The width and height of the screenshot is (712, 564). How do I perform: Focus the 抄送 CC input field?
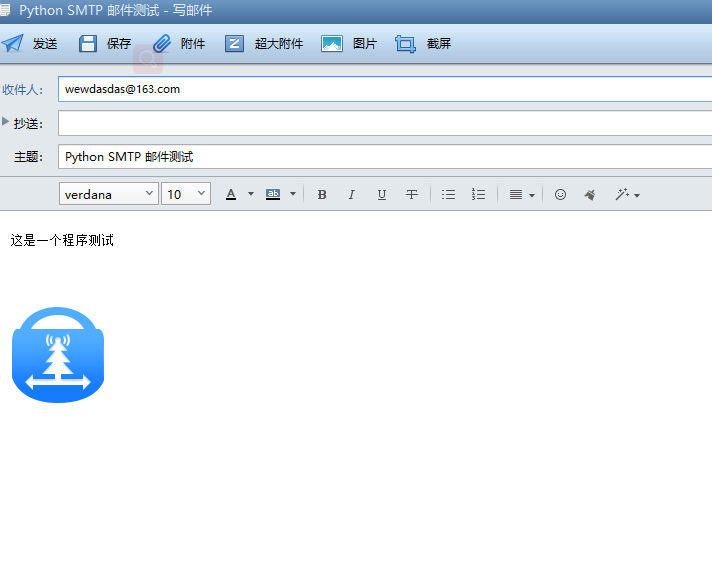(385, 123)
